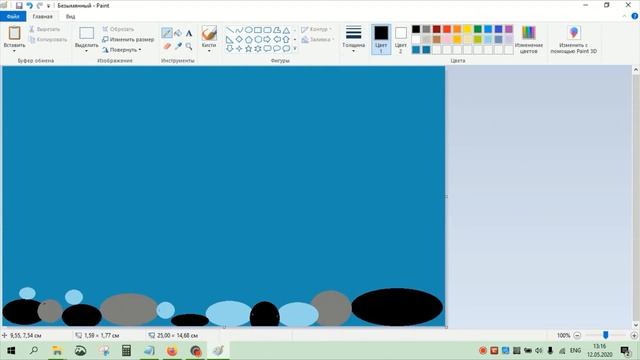Screen dimensions: 640x360
Task: Undo the last action
Action: click(x=29, y=6)
